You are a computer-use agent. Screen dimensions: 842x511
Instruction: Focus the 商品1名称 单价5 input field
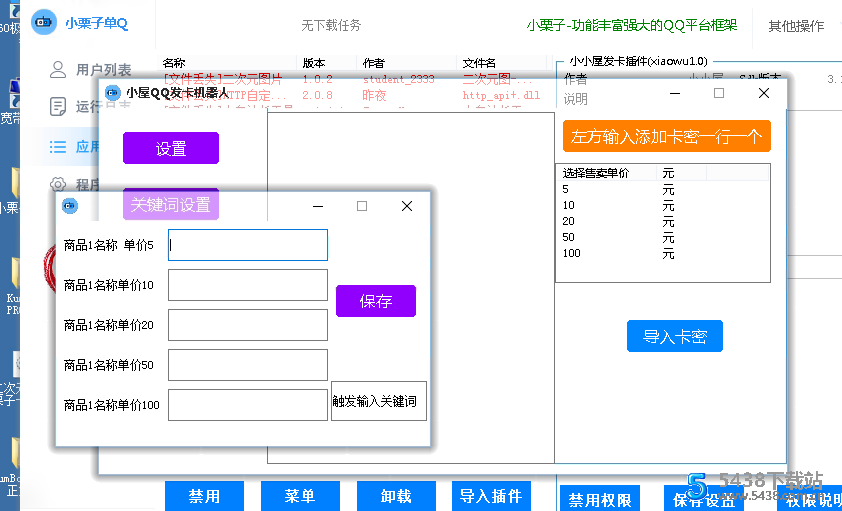(248, 245)
